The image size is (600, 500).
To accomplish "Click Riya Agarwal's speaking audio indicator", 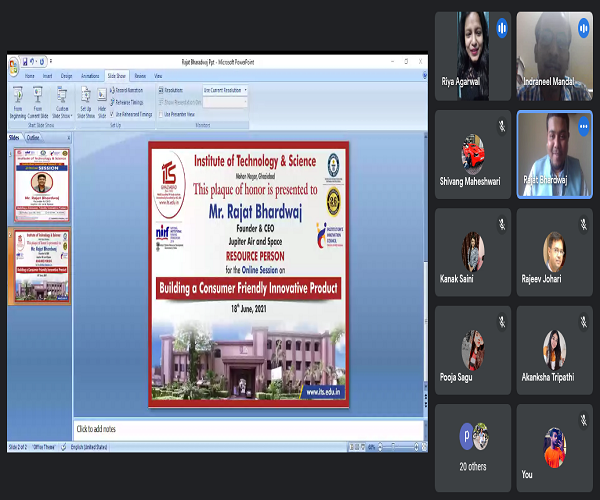I will pyautogui.click(x=502, y=28).
